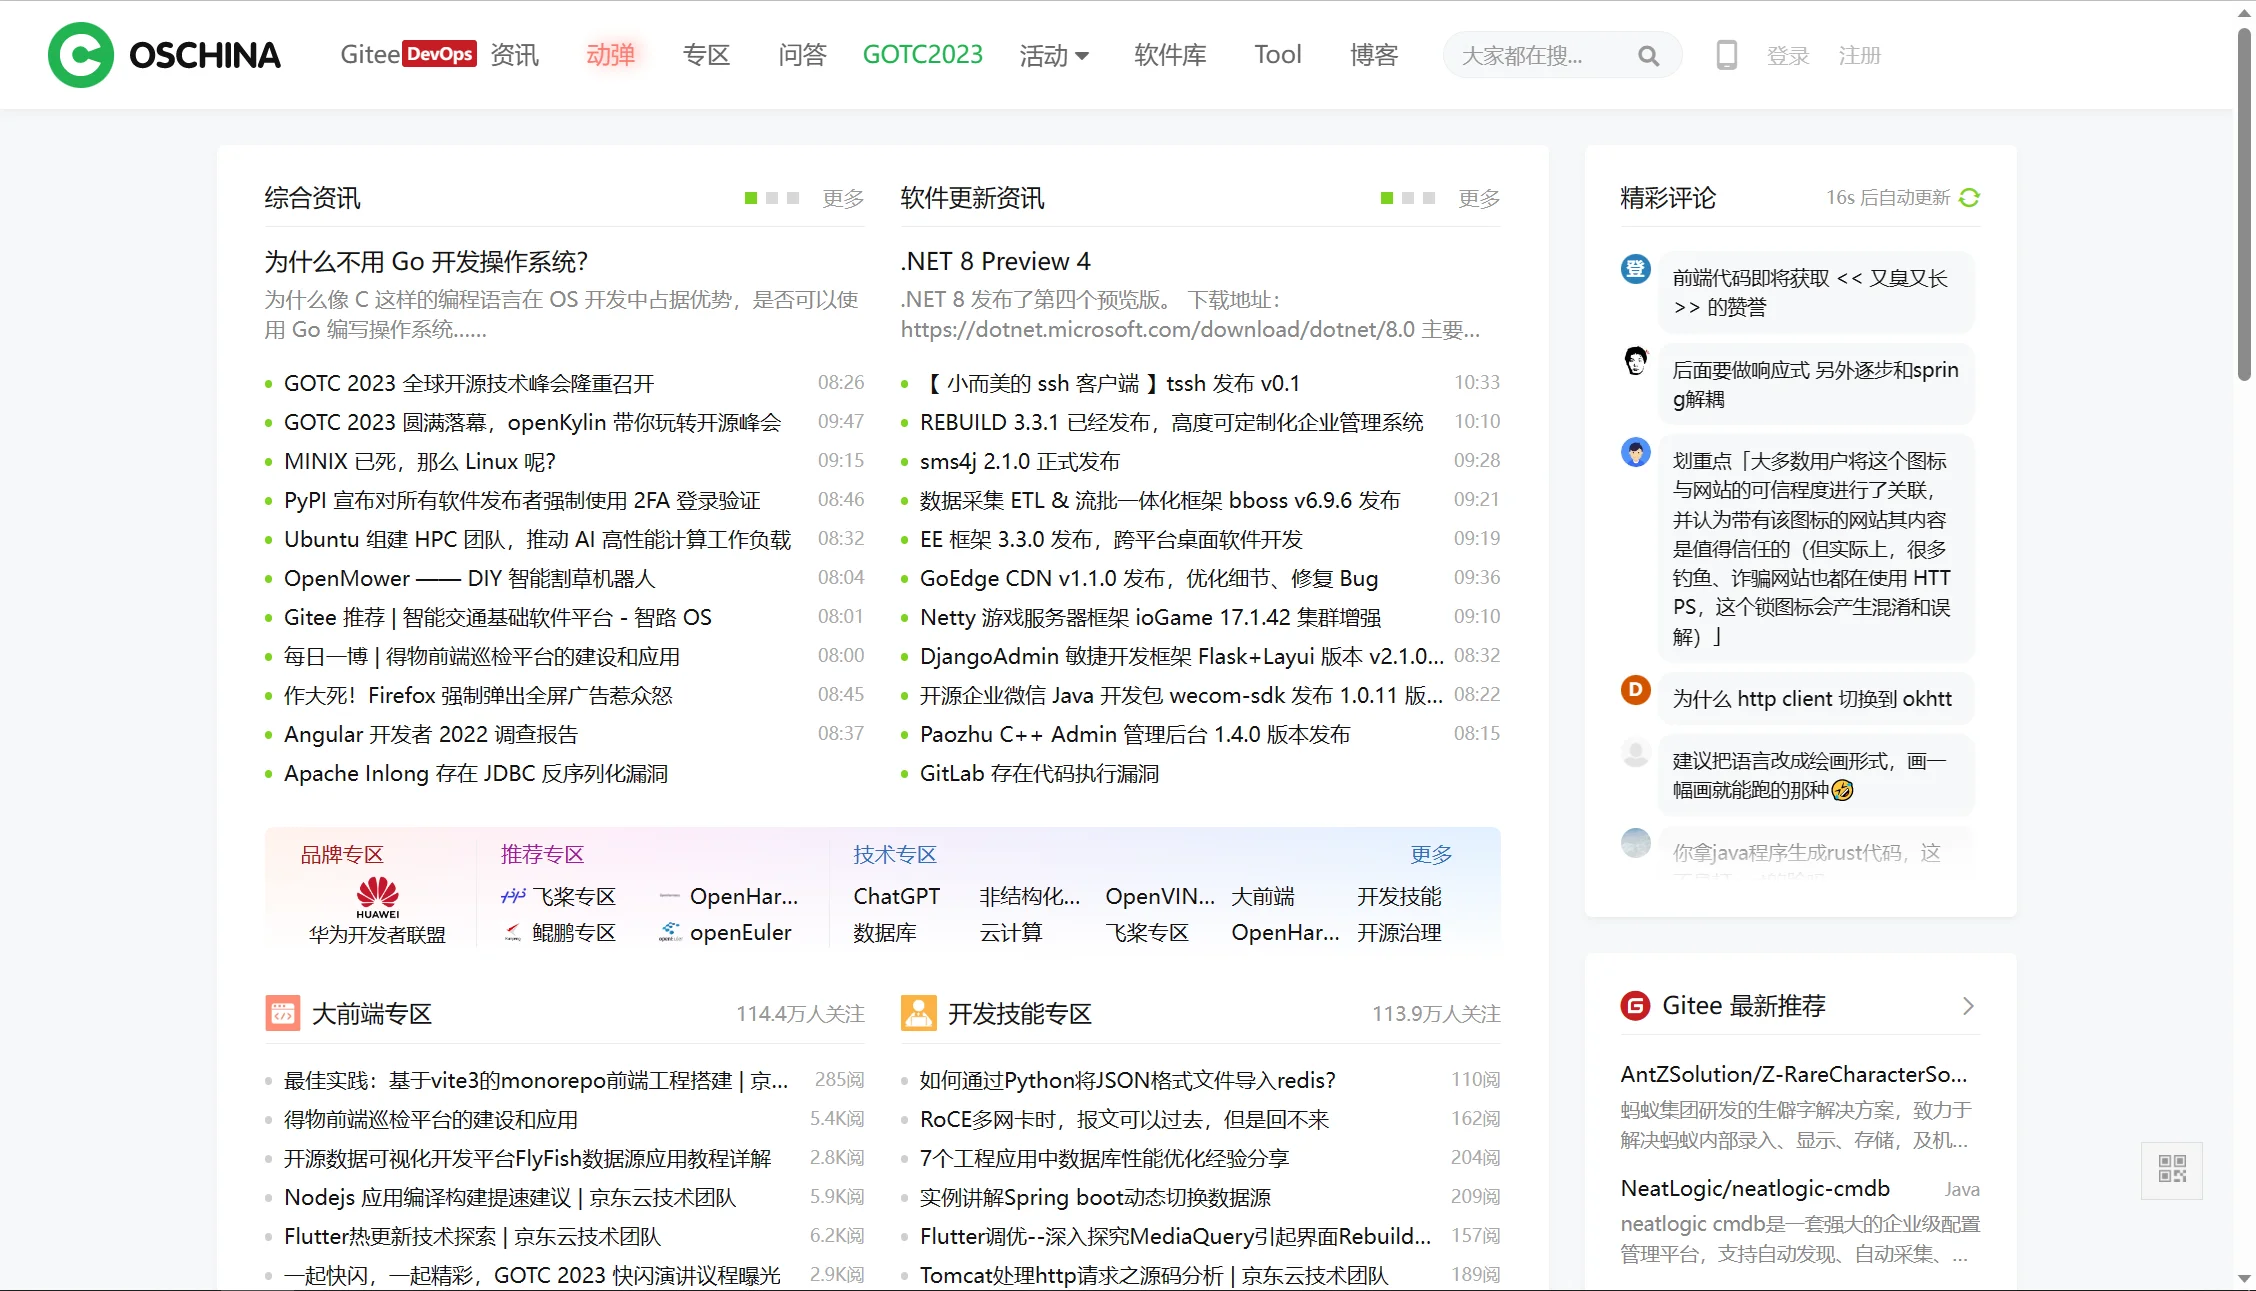Open the 问答 nav item
This screenshot has width=2256, height=1291.
(803, 55)
